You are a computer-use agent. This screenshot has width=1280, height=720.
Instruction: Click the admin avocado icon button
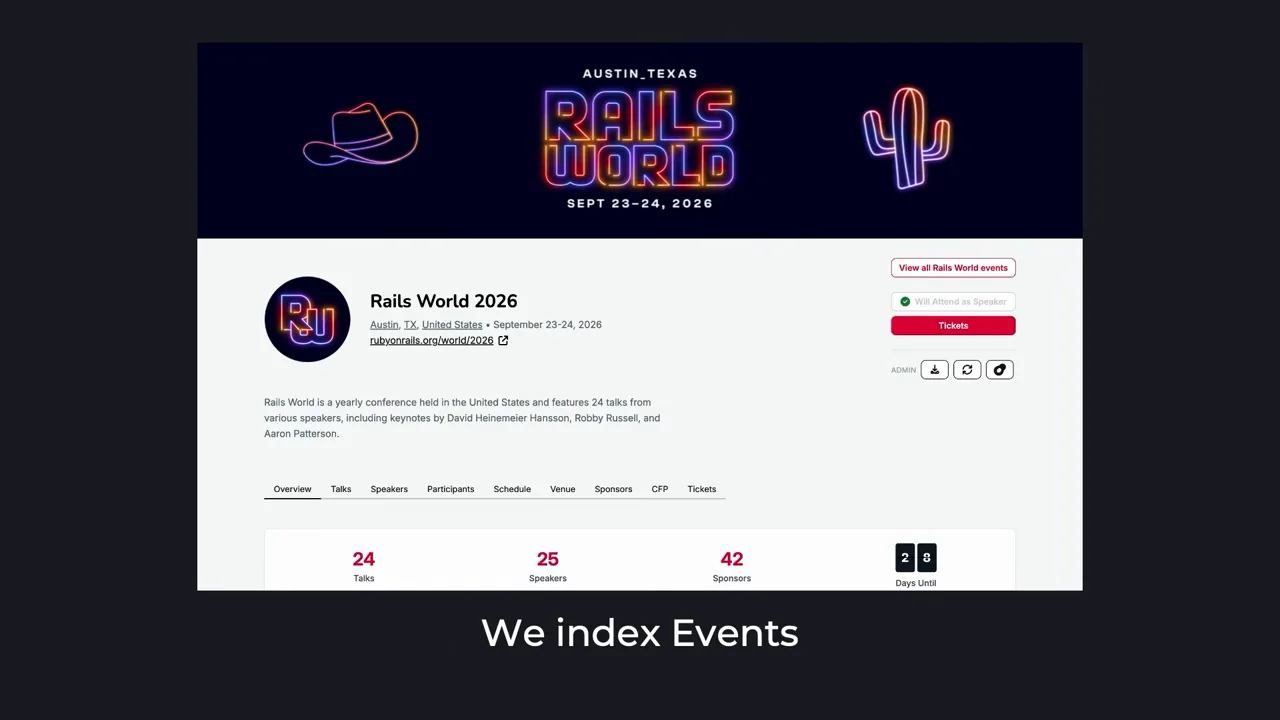(1000, 370)
